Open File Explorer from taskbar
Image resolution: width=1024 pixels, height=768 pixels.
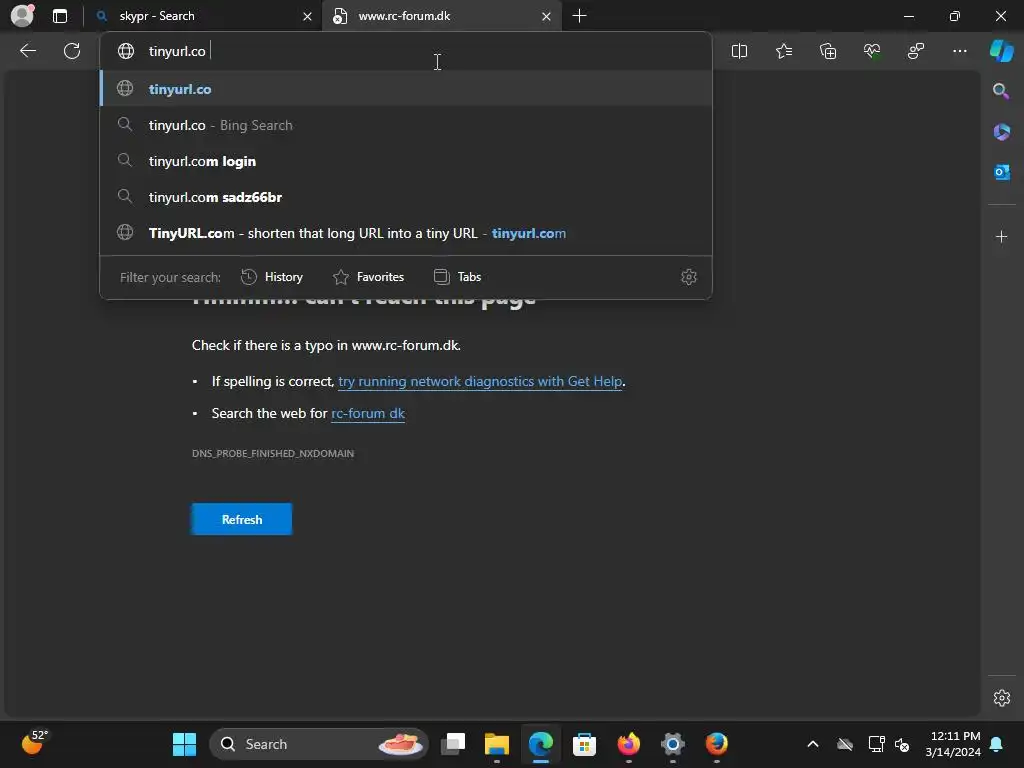coord(496,744)
